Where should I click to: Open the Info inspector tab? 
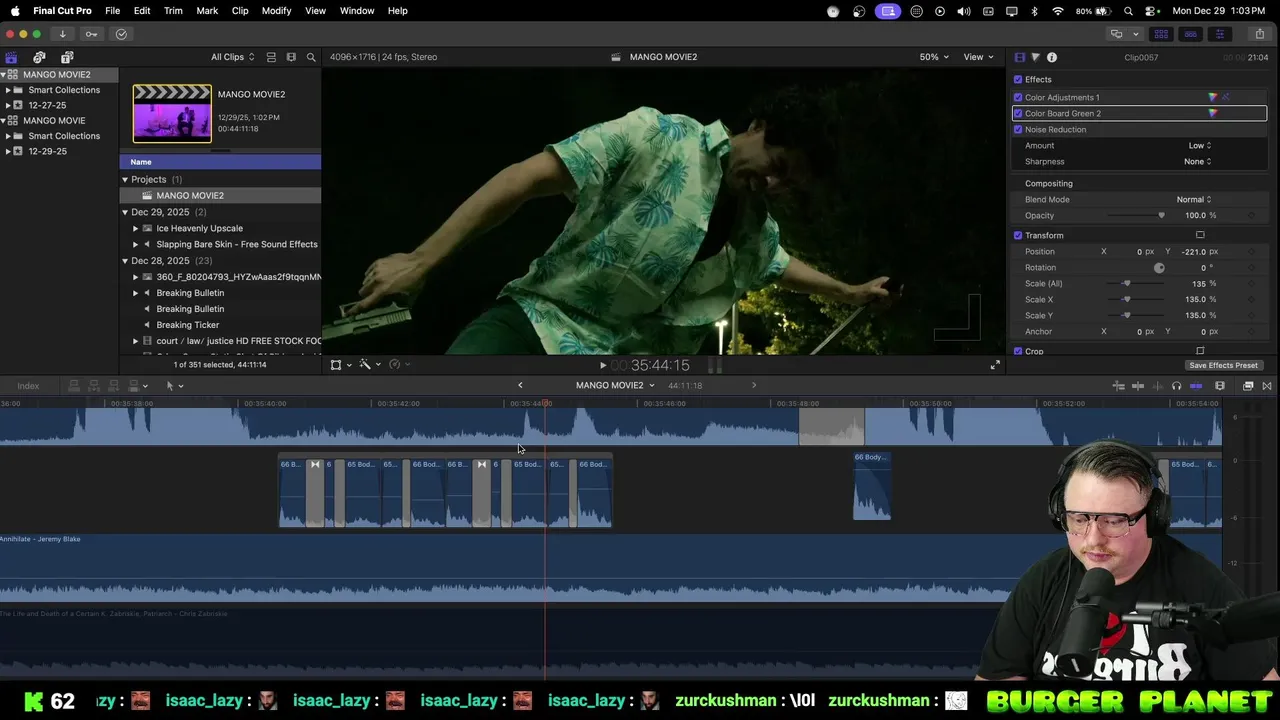tap(1052, 57)
